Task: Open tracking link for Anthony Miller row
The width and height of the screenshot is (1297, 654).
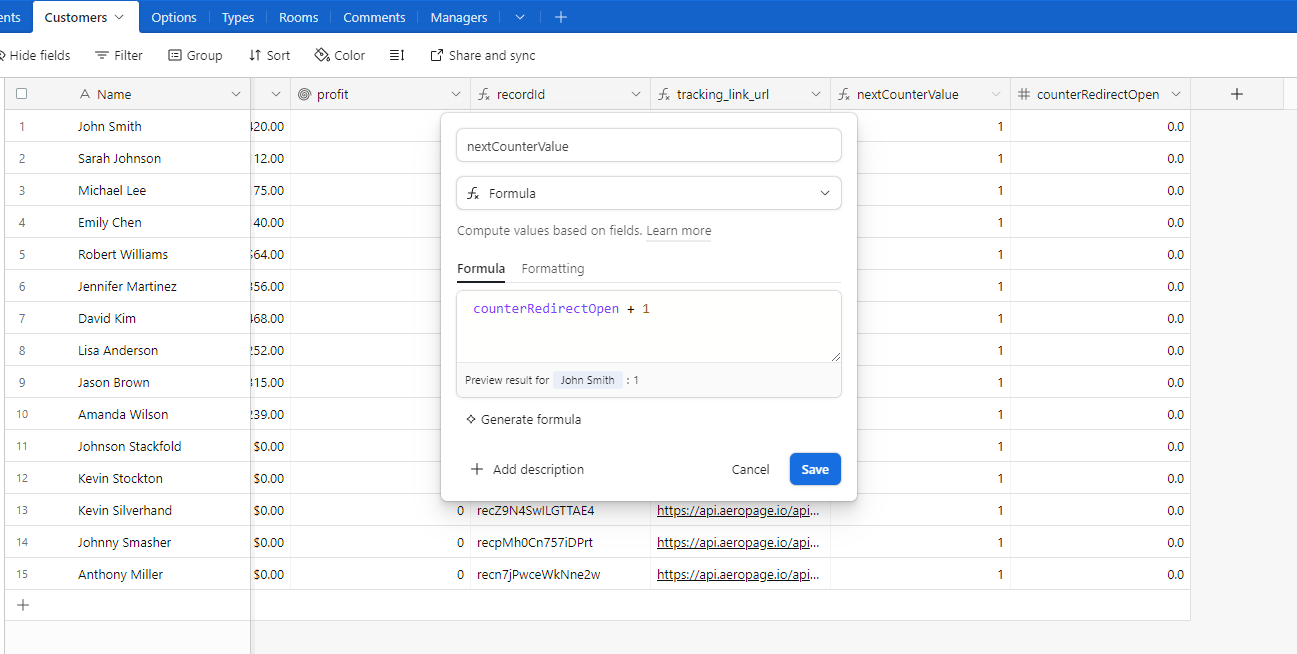Action: [x=738, y=574]
